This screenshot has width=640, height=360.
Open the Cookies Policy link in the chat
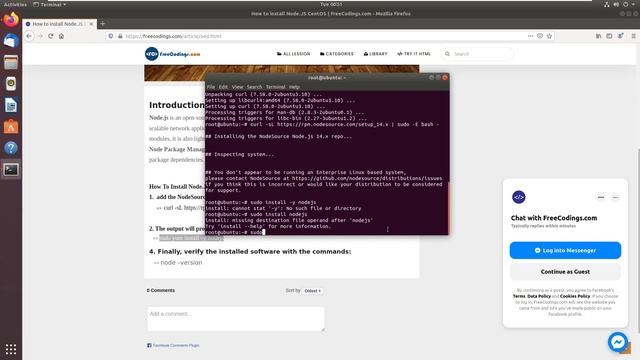click(x=575, y=296)
